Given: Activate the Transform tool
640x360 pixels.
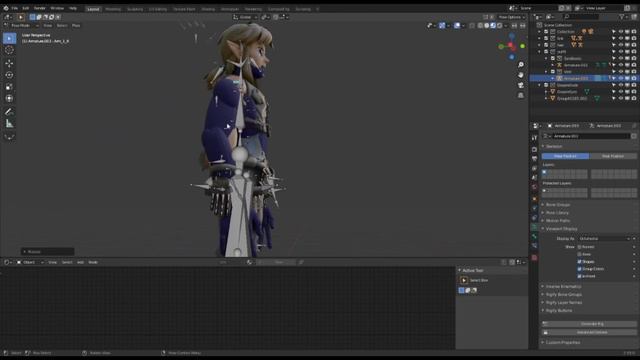Looking at the screenshot, I should [x=9, y=99].
